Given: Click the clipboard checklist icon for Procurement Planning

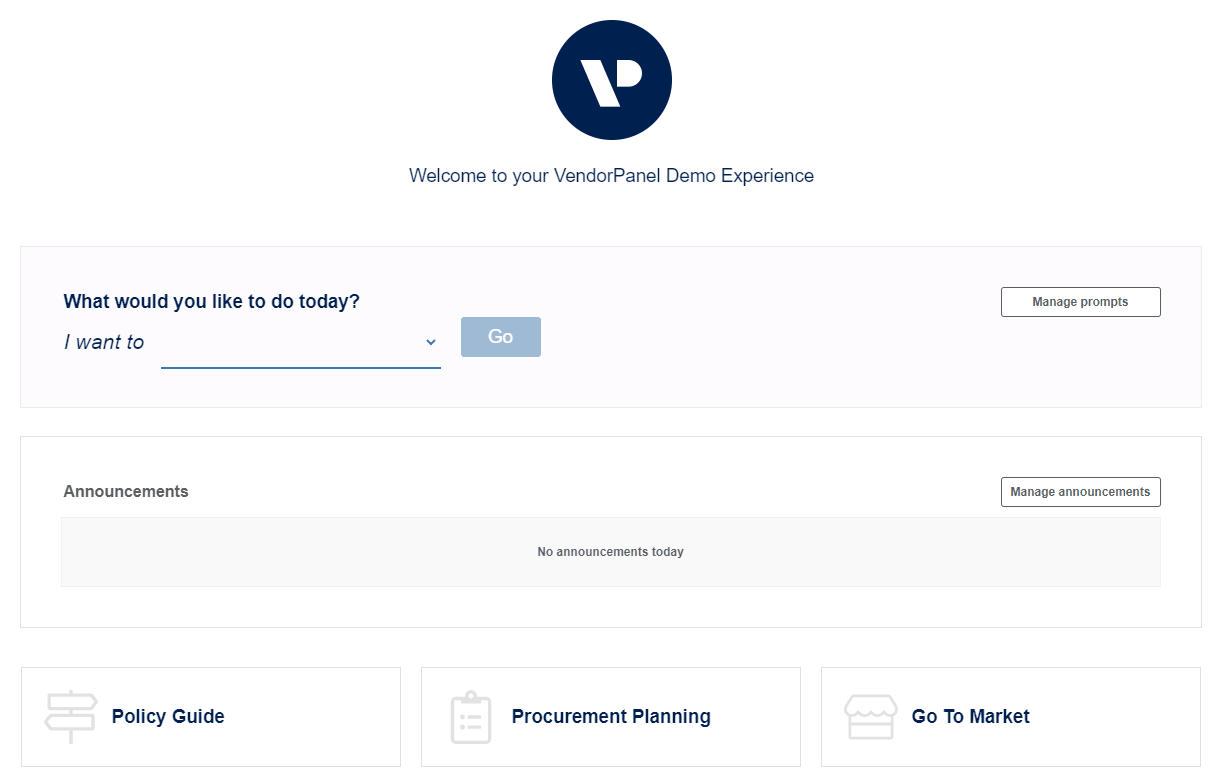Looking at the screenshot, I should pos(471,717).
